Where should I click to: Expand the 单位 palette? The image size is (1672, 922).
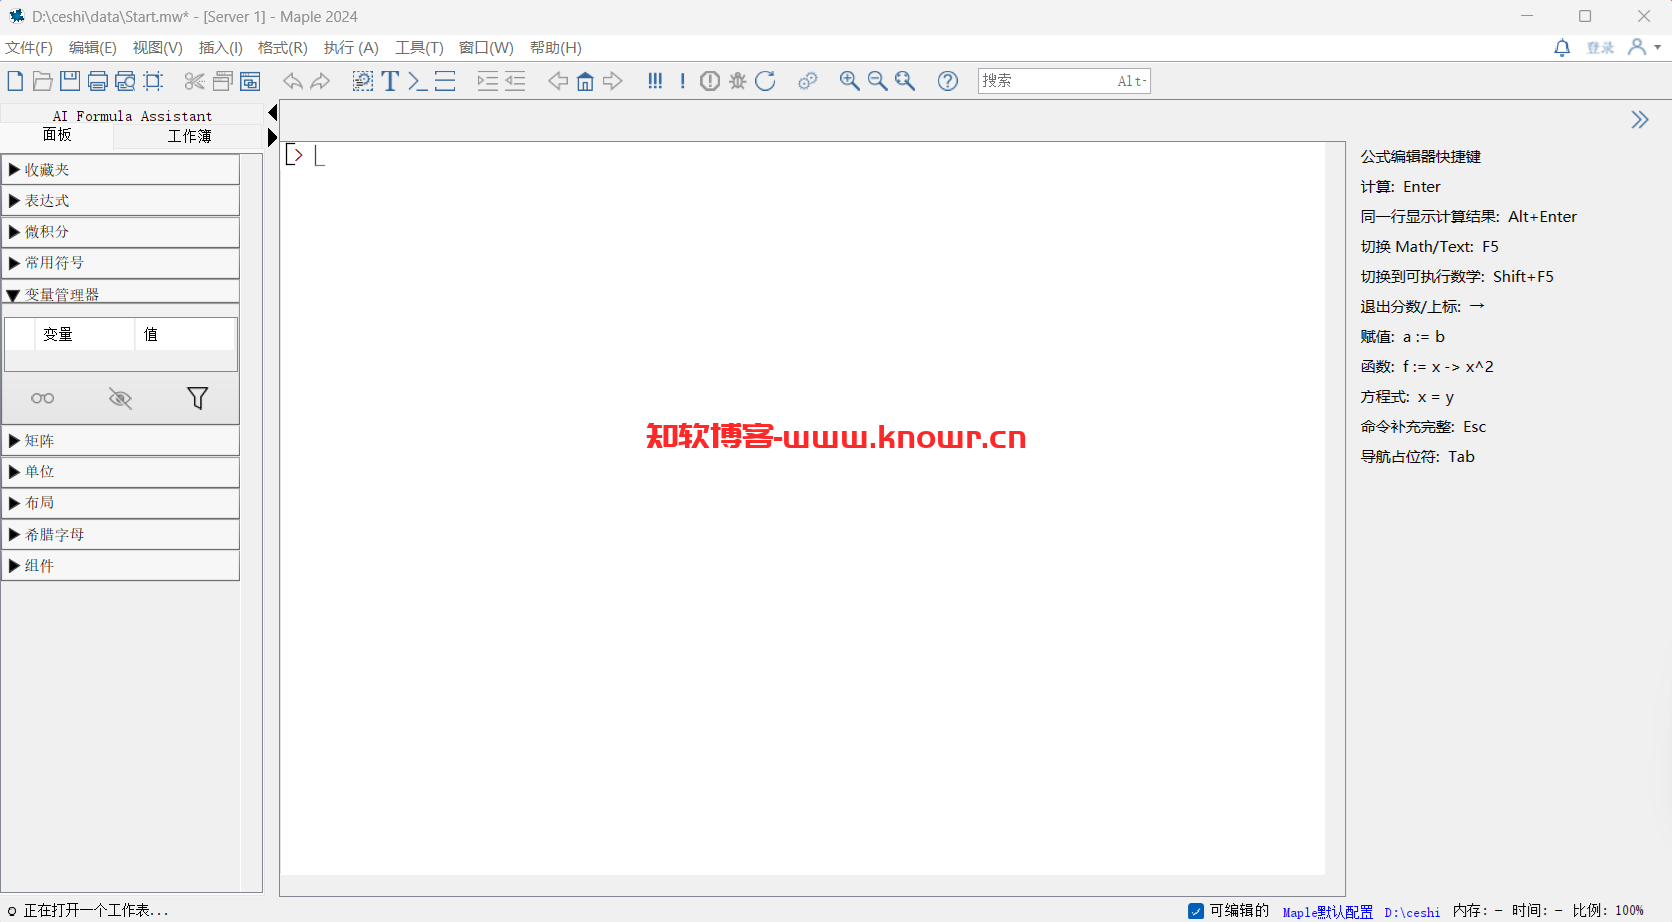[121, 472]
